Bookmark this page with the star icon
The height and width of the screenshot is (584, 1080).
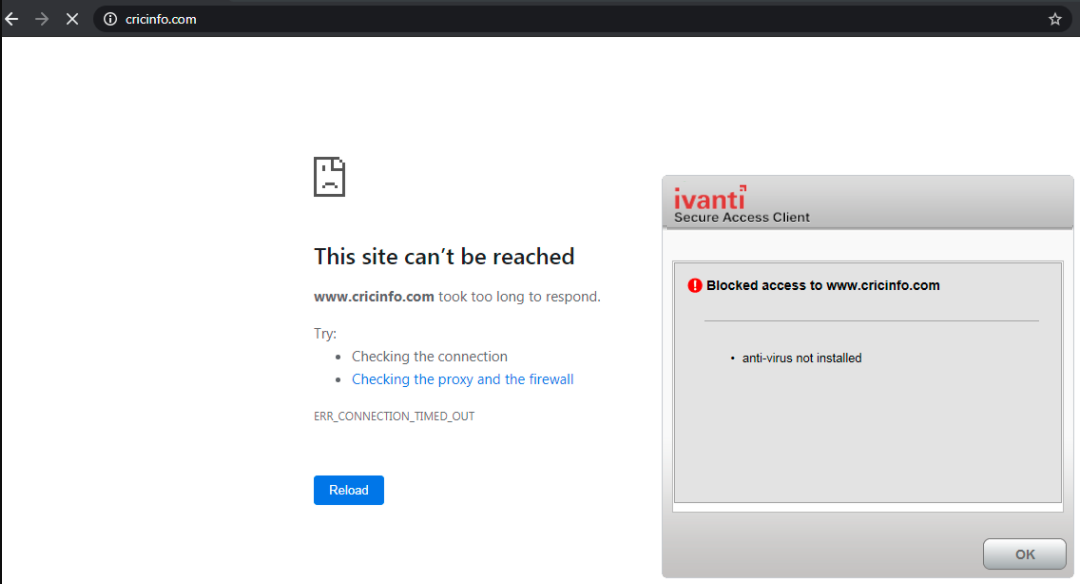point(1055,19)
